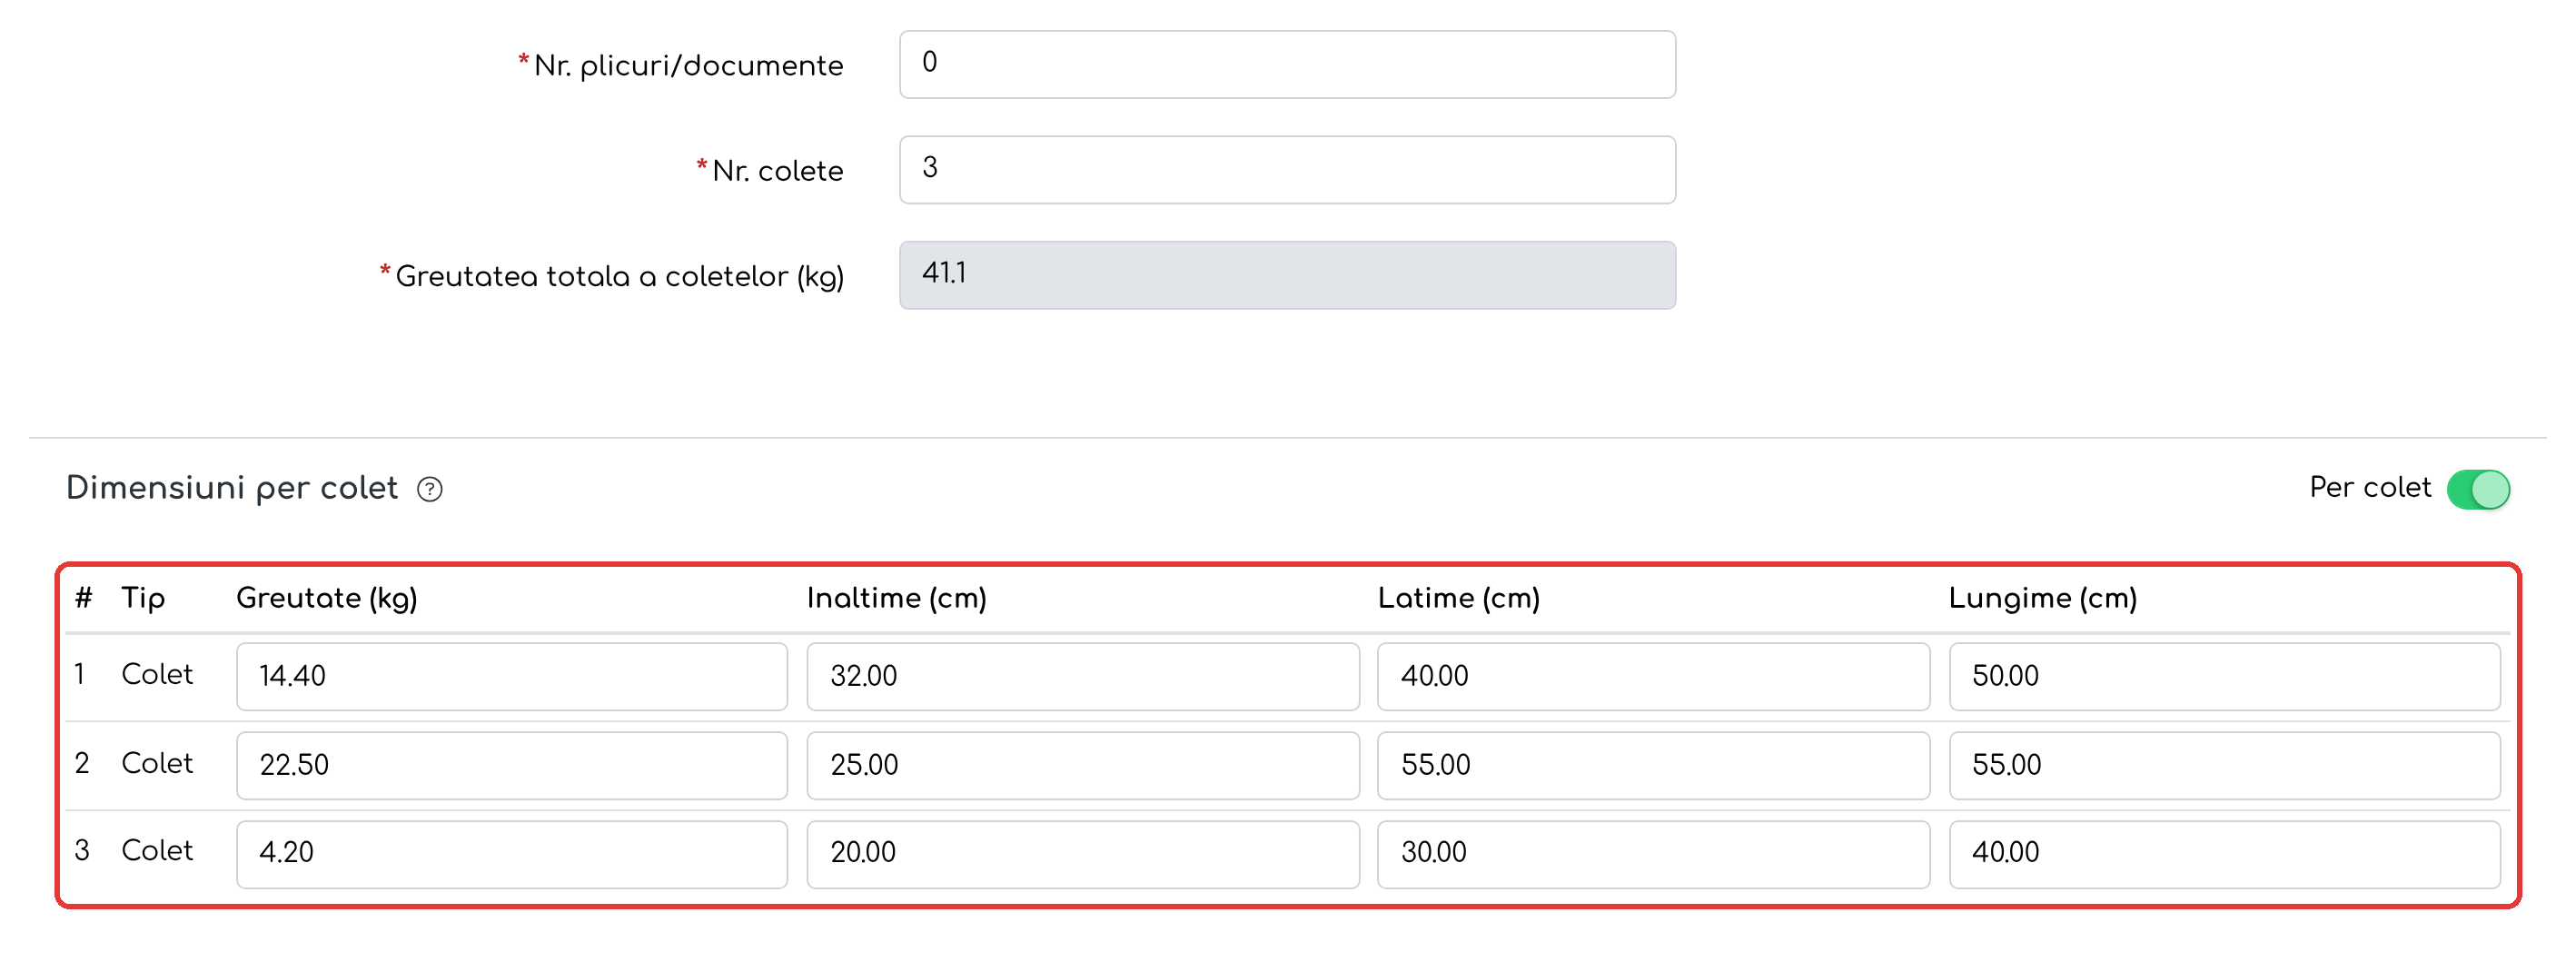2576x962 pixels.
Task: Click the Nr. plicuri/documente input field
Action: tap(1287, 64)
